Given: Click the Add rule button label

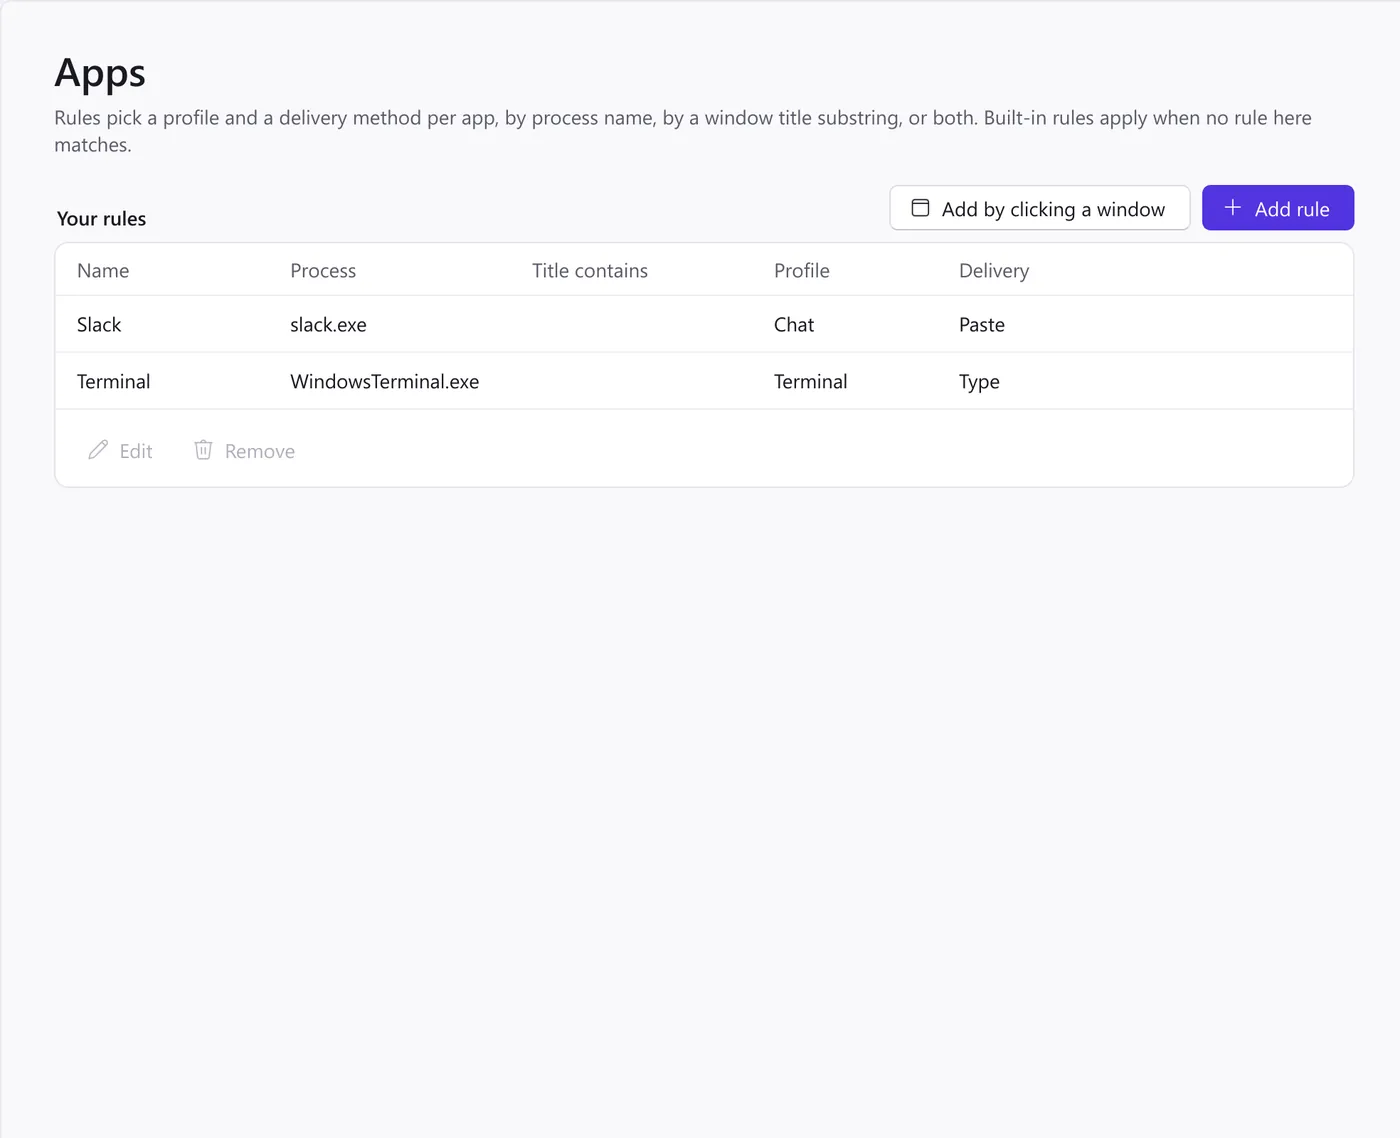Looking at the screenshot, I should click(1292, 209).
